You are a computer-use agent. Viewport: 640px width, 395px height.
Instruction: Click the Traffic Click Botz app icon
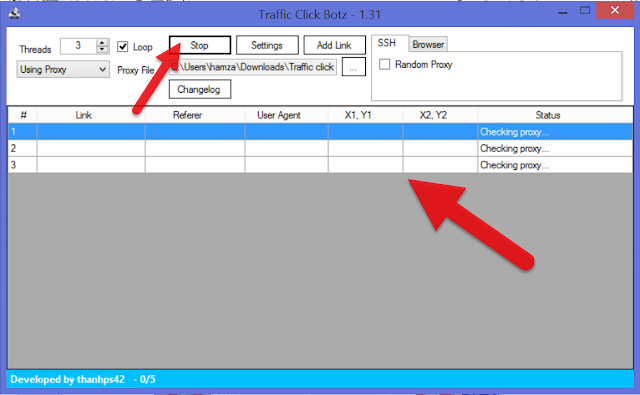14,14
